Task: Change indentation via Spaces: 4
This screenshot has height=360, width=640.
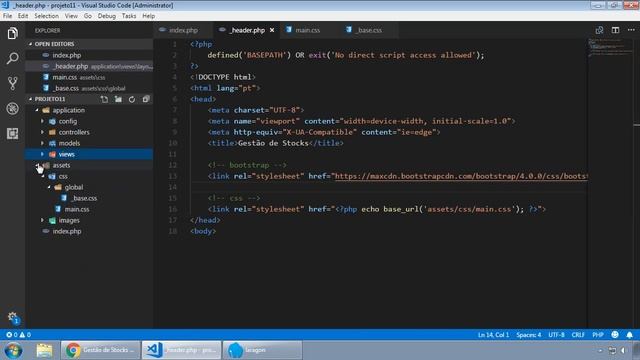Action: pos(529,335)
